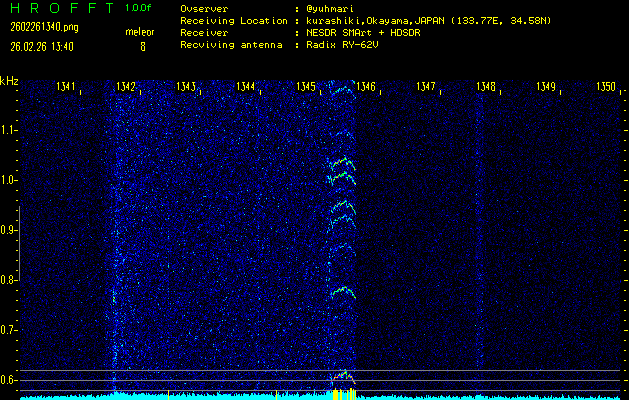This screenshot has height=400, width=629.
Task: Click the 0.7 kHz axis tick label
Action: tap(7, 330)
